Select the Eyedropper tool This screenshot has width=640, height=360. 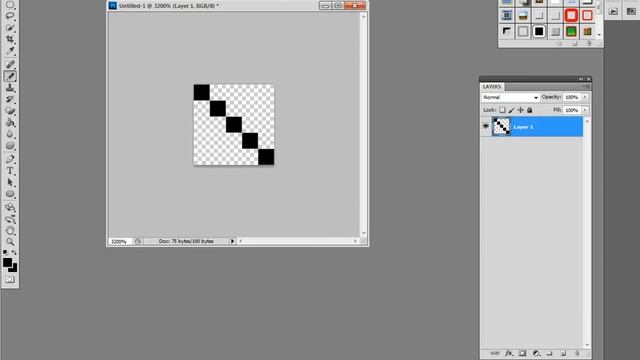pos(10,51)
